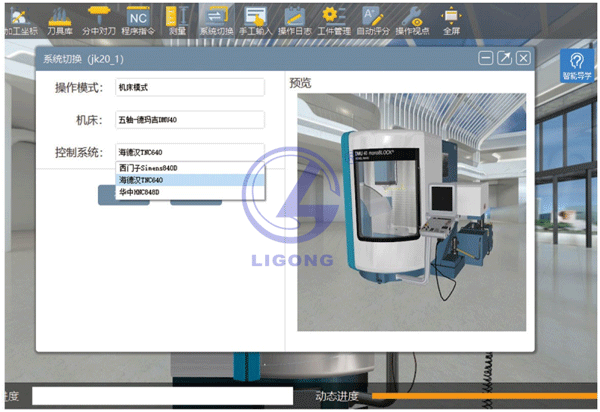Screen dimensions: 600x412
Task: Select the 测量 measurement tool
Action: pos(177,18)
